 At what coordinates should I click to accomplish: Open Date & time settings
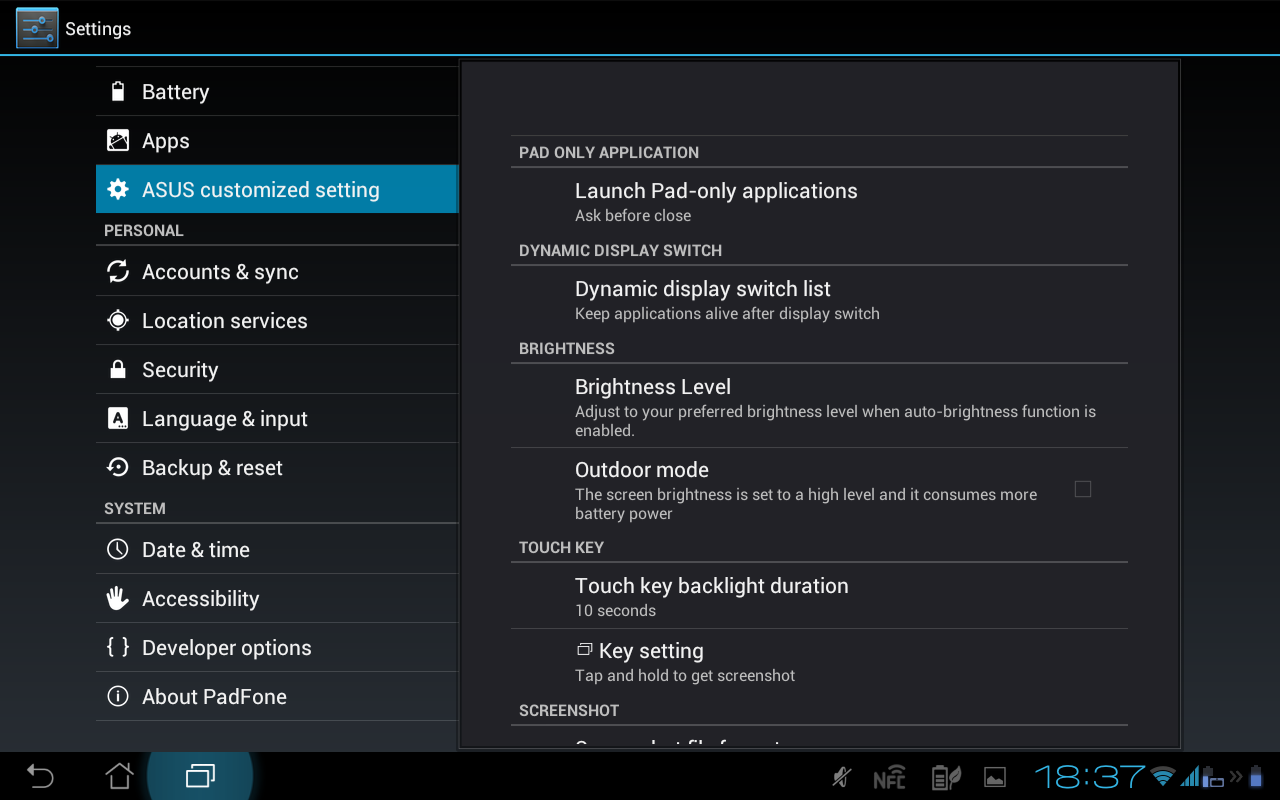[277, 550]
